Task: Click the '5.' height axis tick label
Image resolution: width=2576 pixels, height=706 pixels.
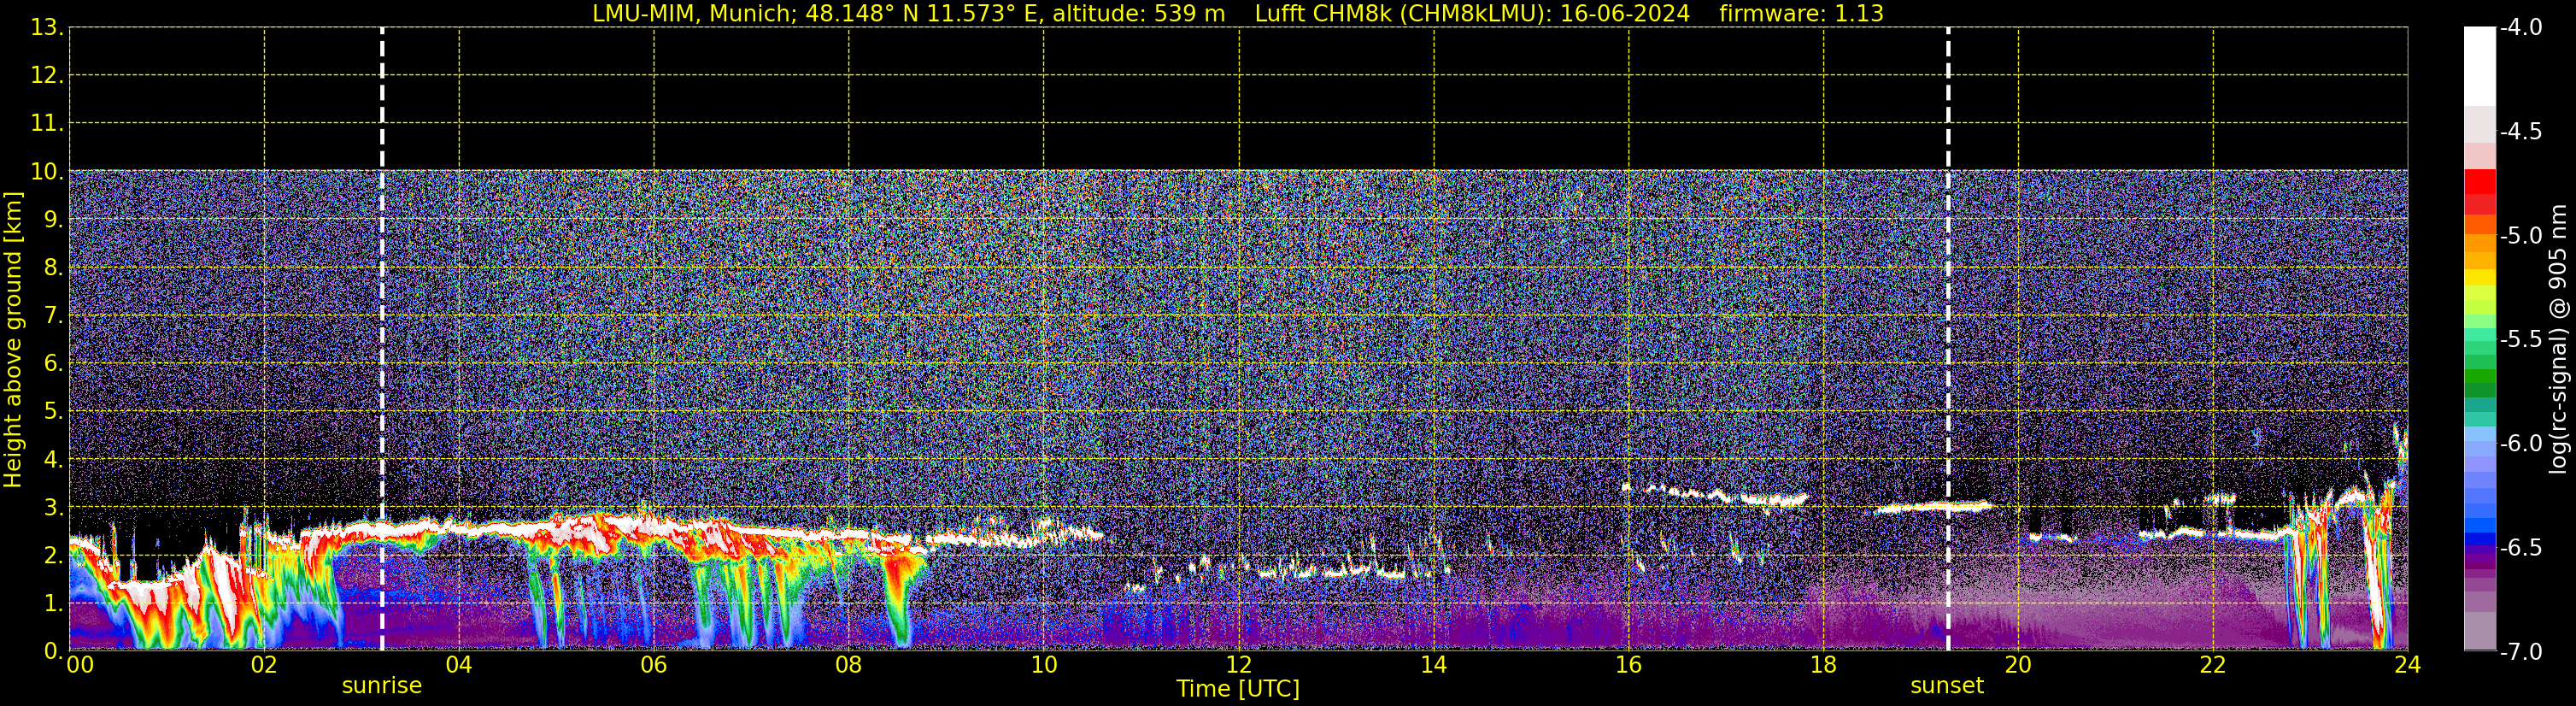Action: pyautogui.click(x=53, y=412)
